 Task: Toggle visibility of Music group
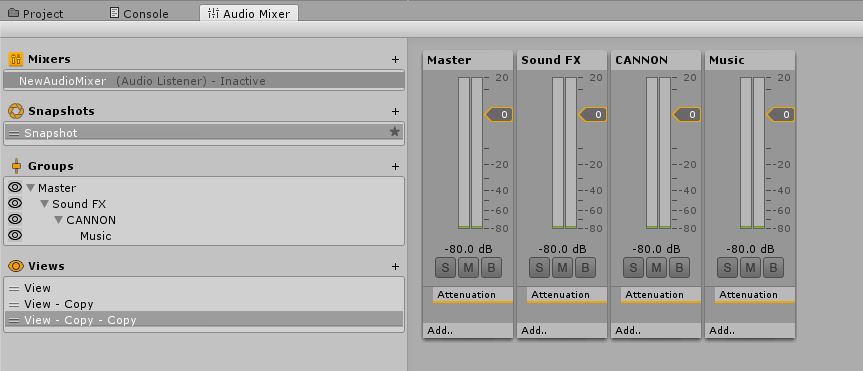click(x=15, y=235)
